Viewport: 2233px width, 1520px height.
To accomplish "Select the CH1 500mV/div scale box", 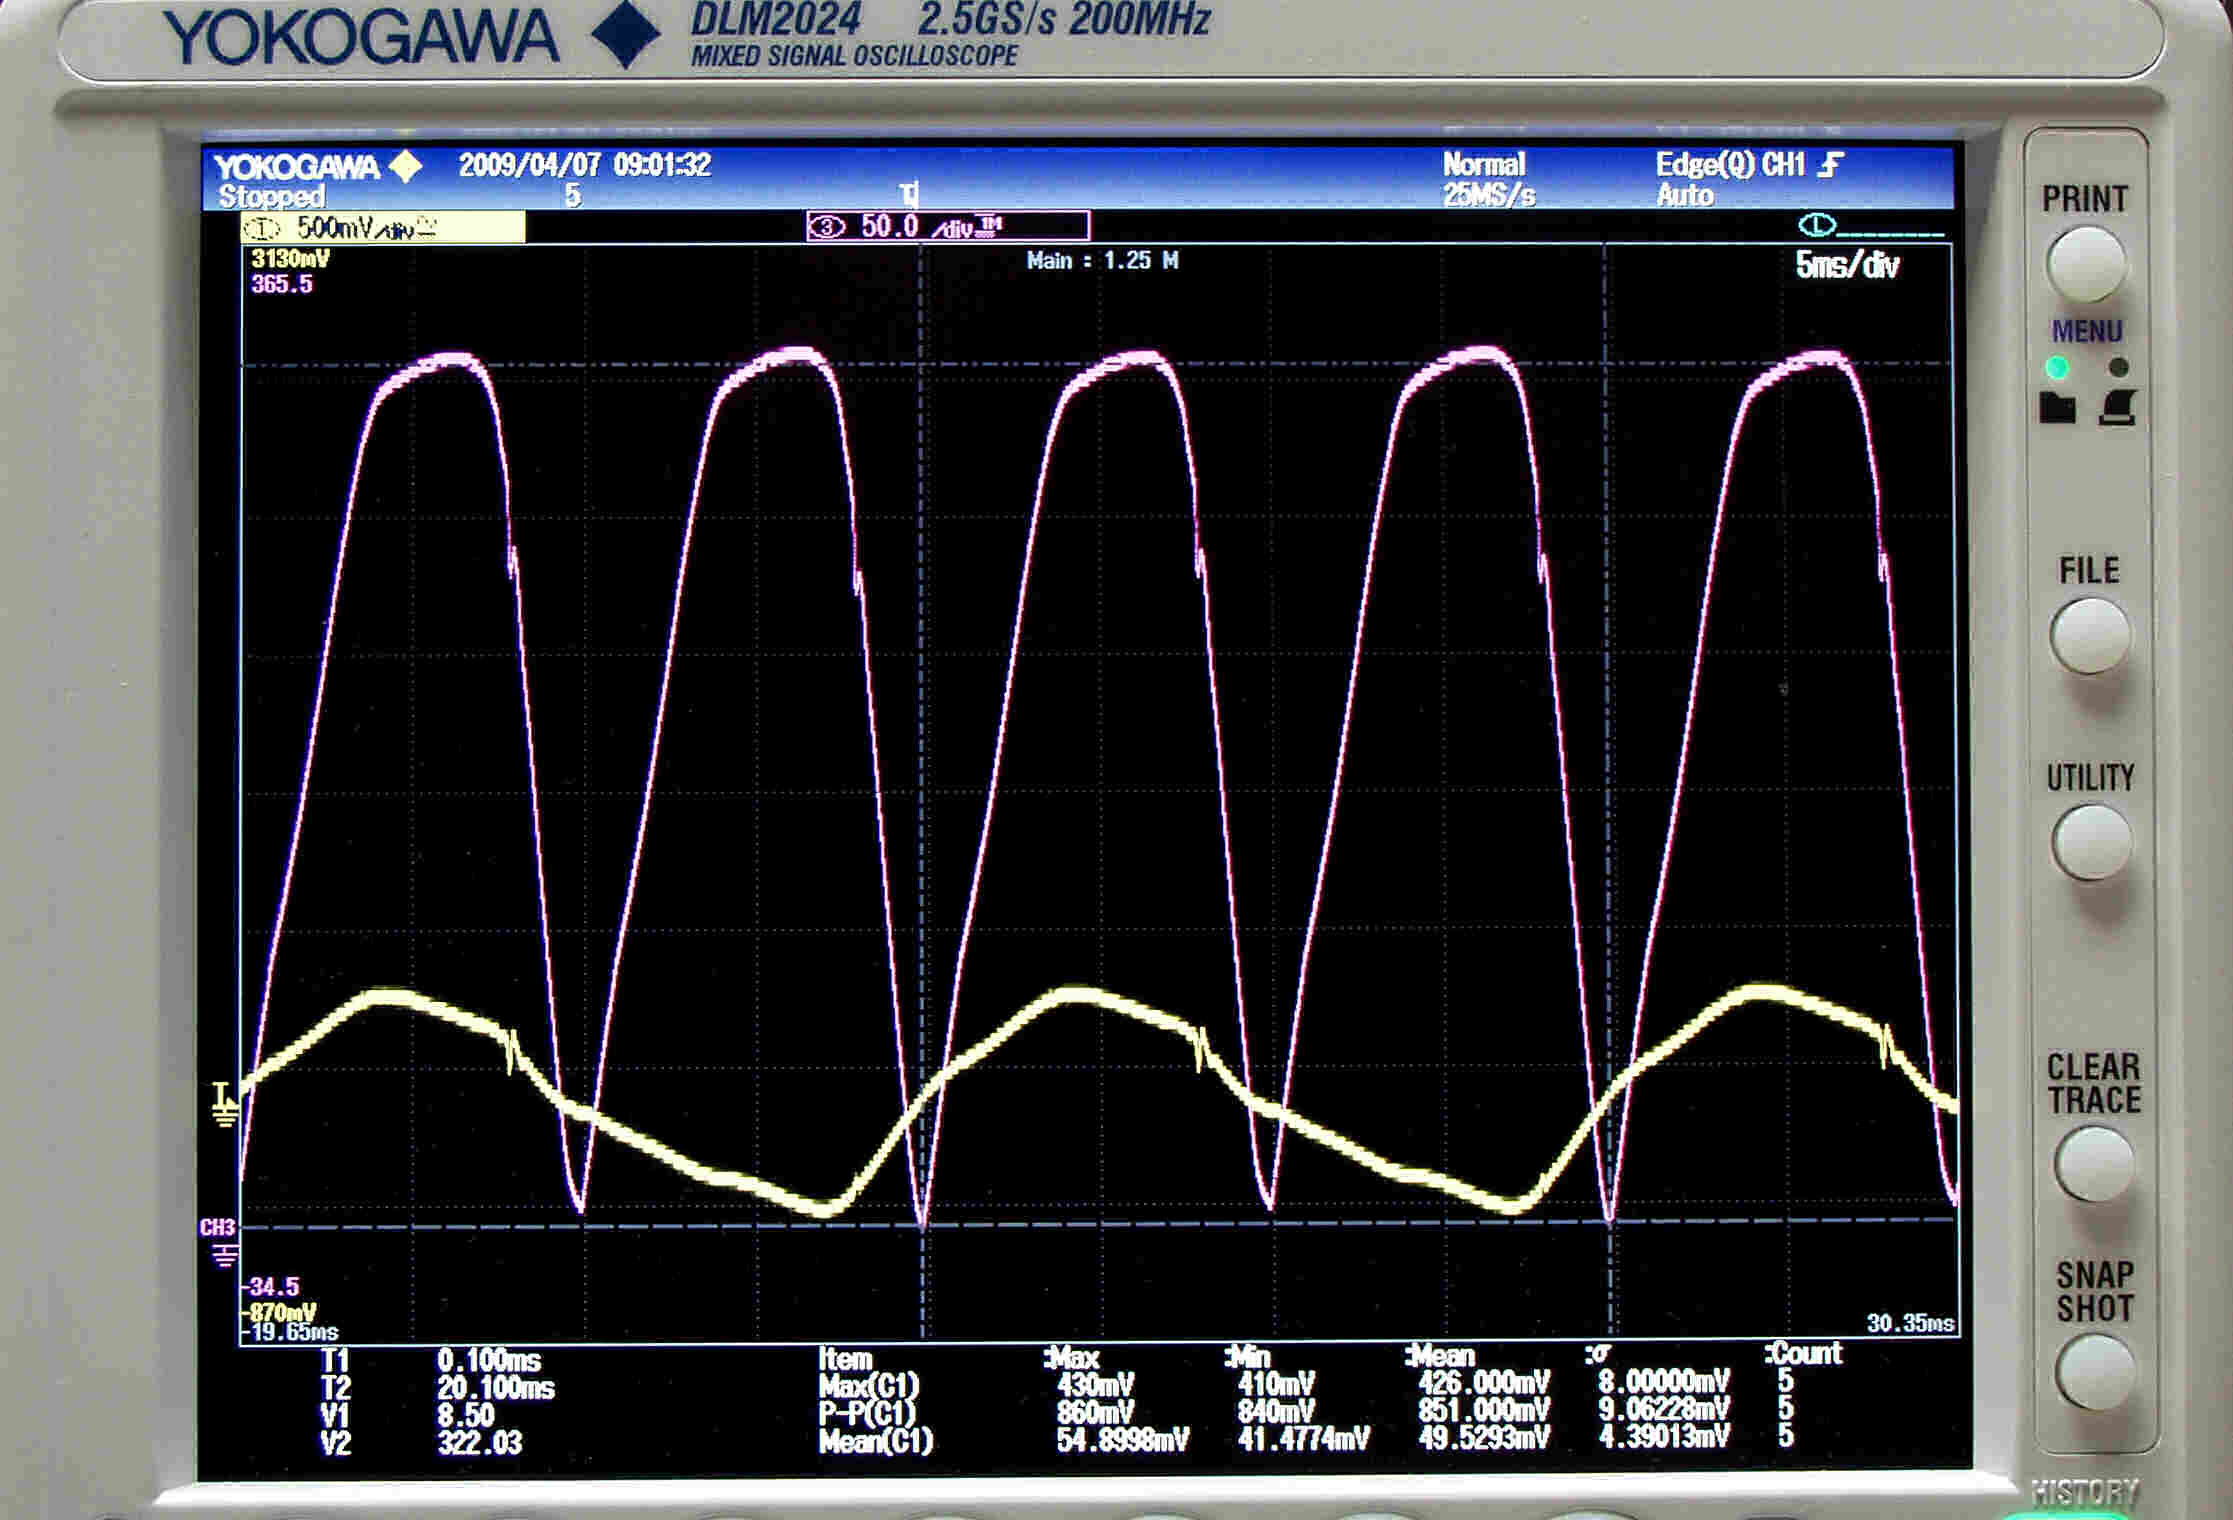I will 382,228.
